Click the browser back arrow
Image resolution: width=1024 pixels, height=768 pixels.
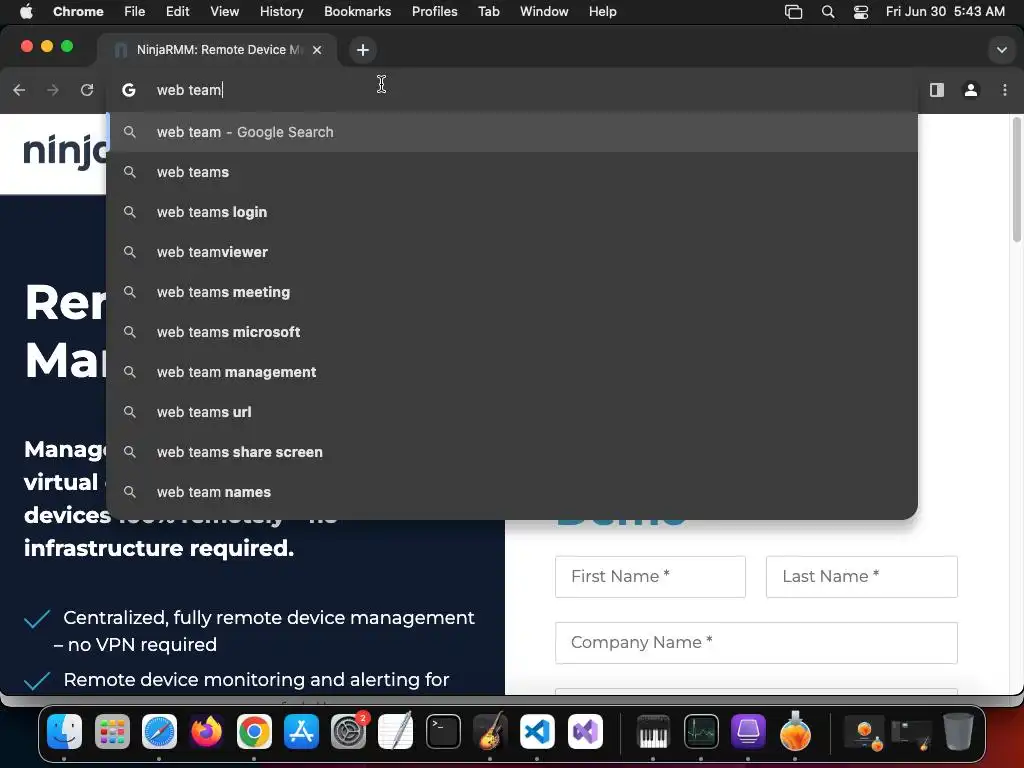(19, 90)
